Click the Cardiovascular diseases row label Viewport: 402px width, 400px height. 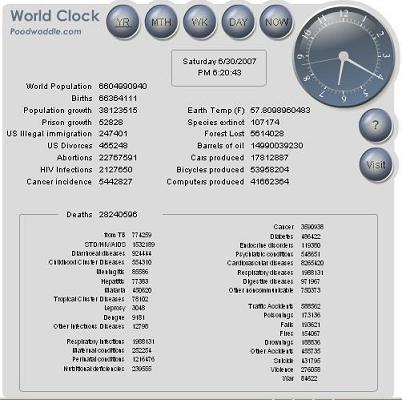[x=260, y=263]
